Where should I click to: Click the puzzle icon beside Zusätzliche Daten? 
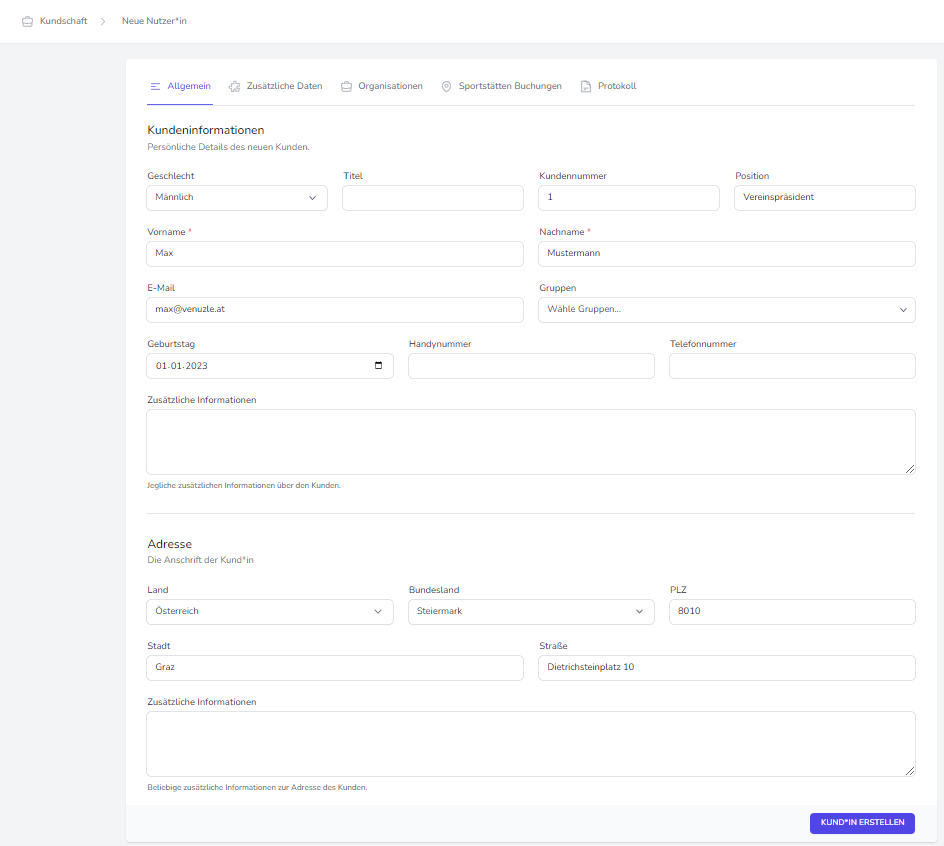click(x=234, y=87)
